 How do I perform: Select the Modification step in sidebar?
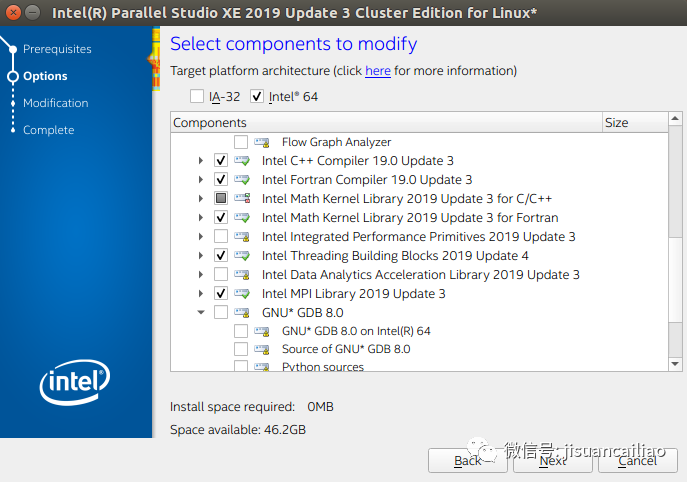point(56,103)
